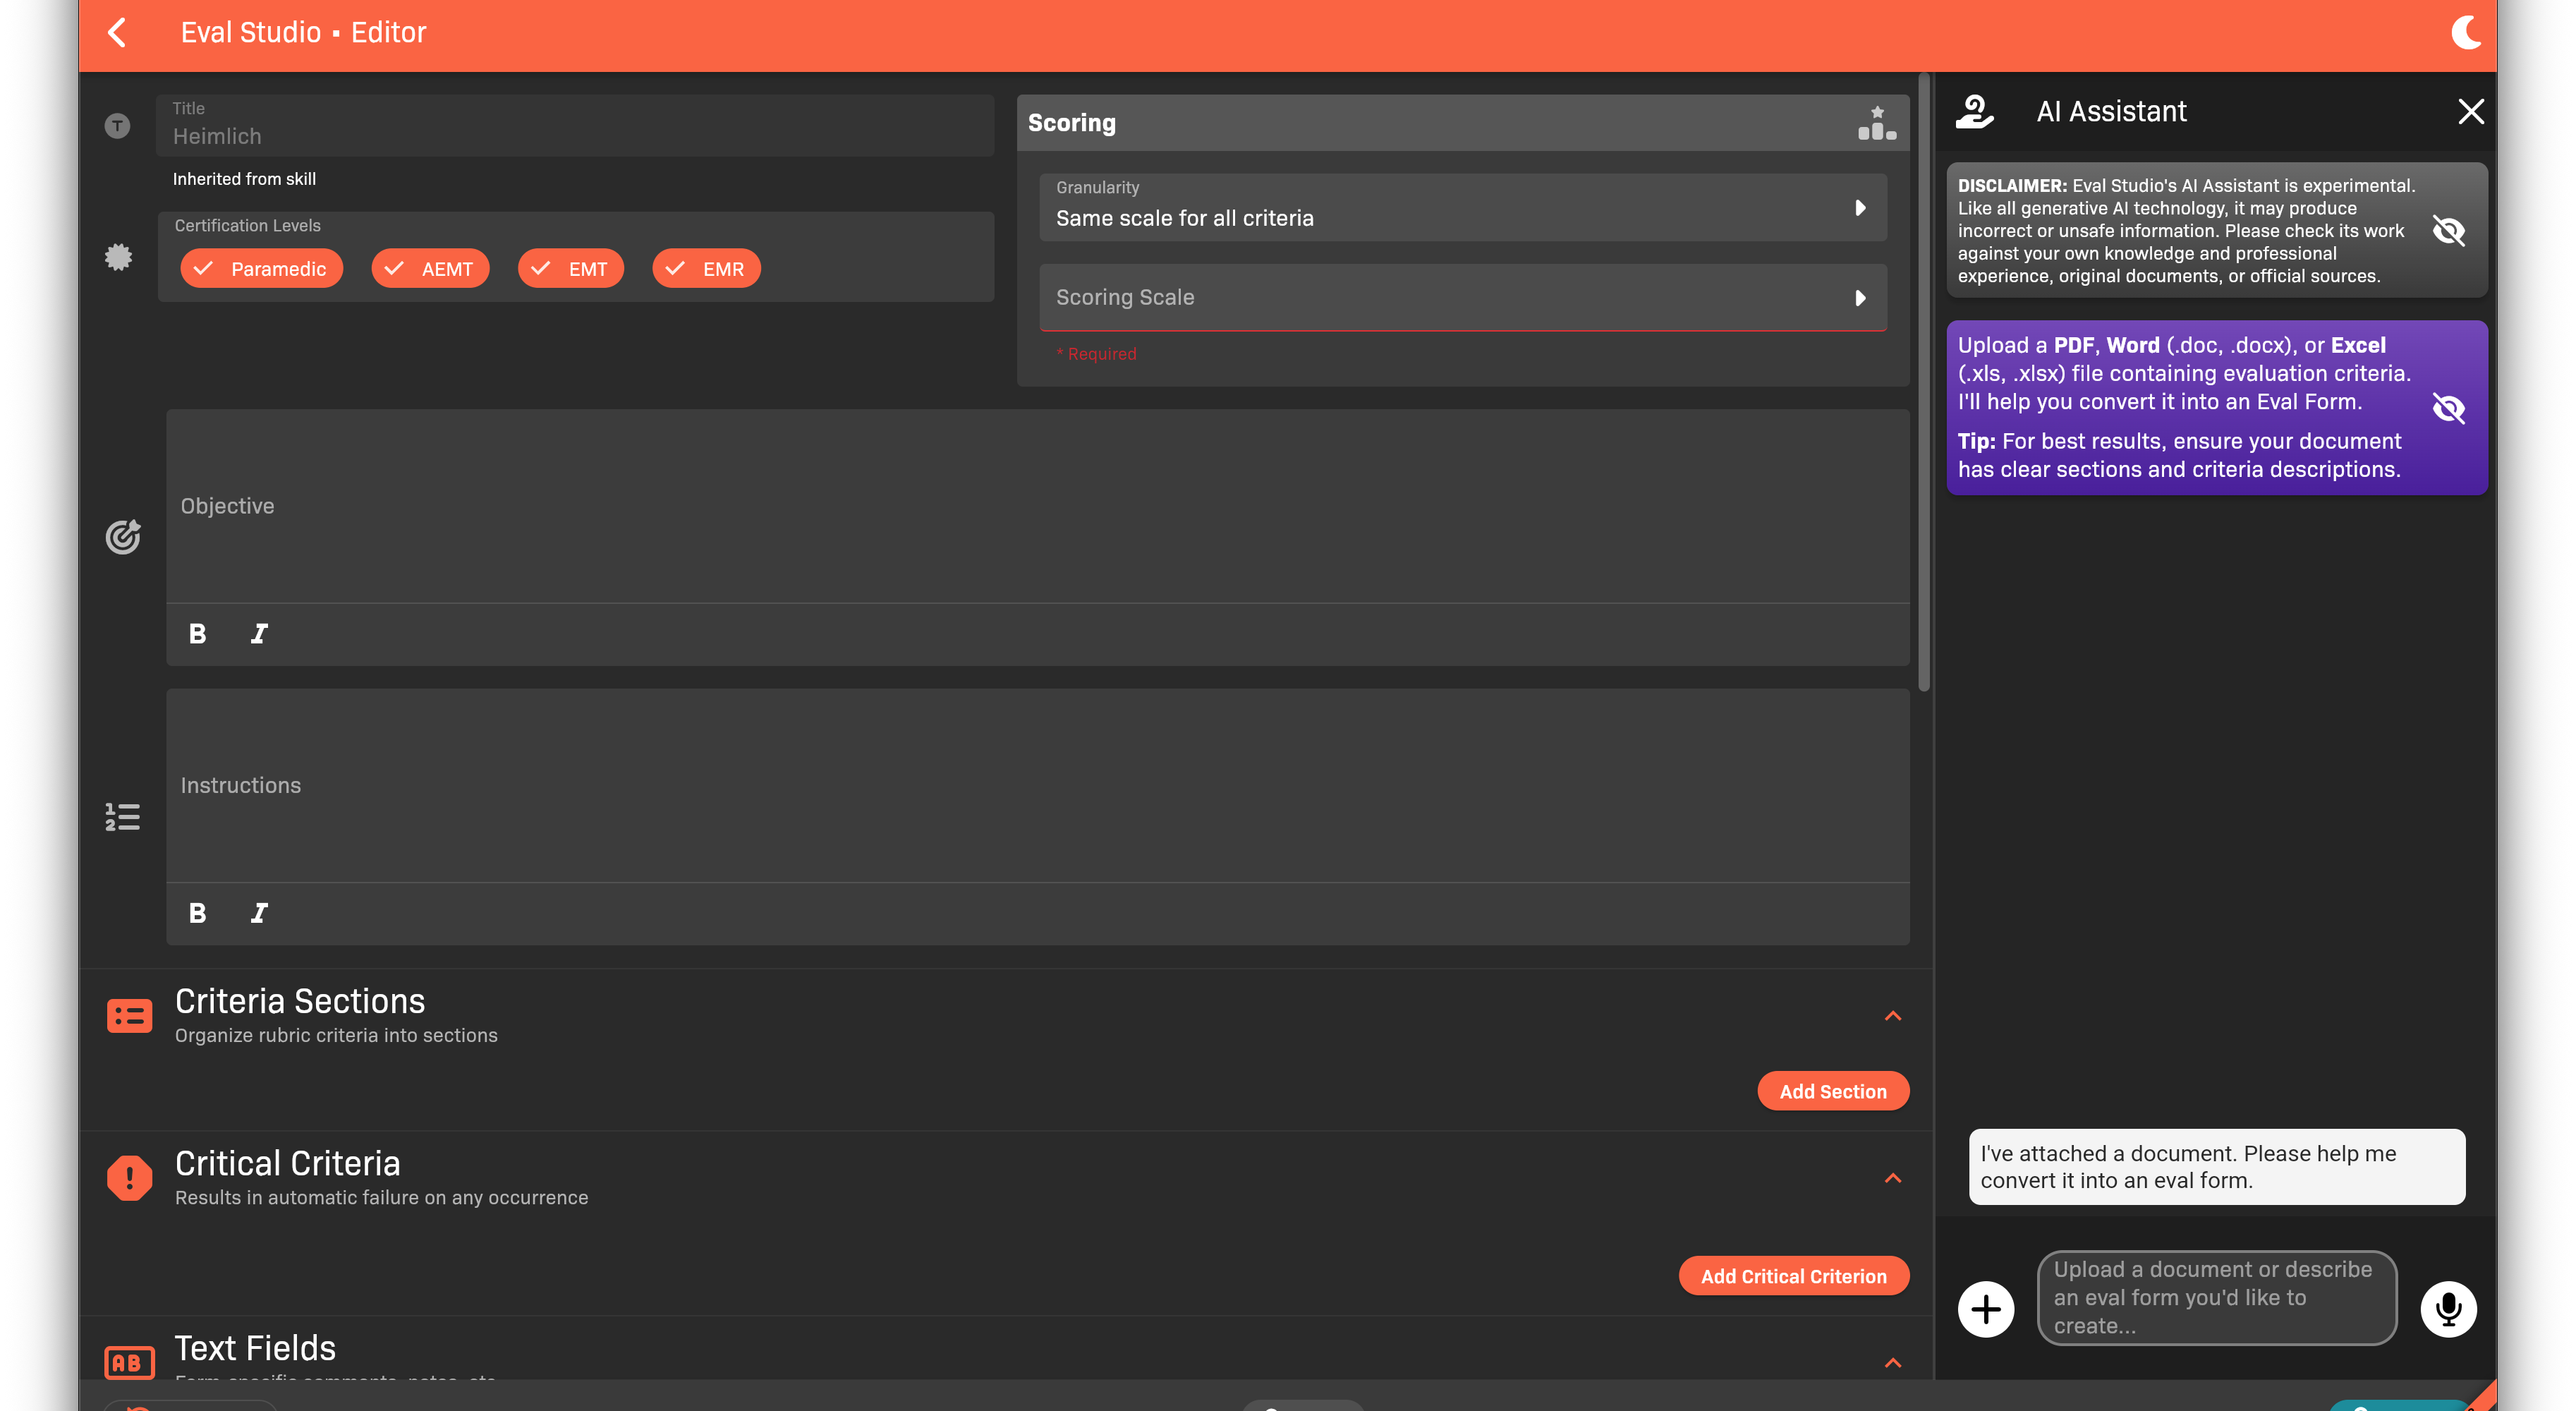
Task: Close the AI Assistant panel
Action: [2470, 112]
